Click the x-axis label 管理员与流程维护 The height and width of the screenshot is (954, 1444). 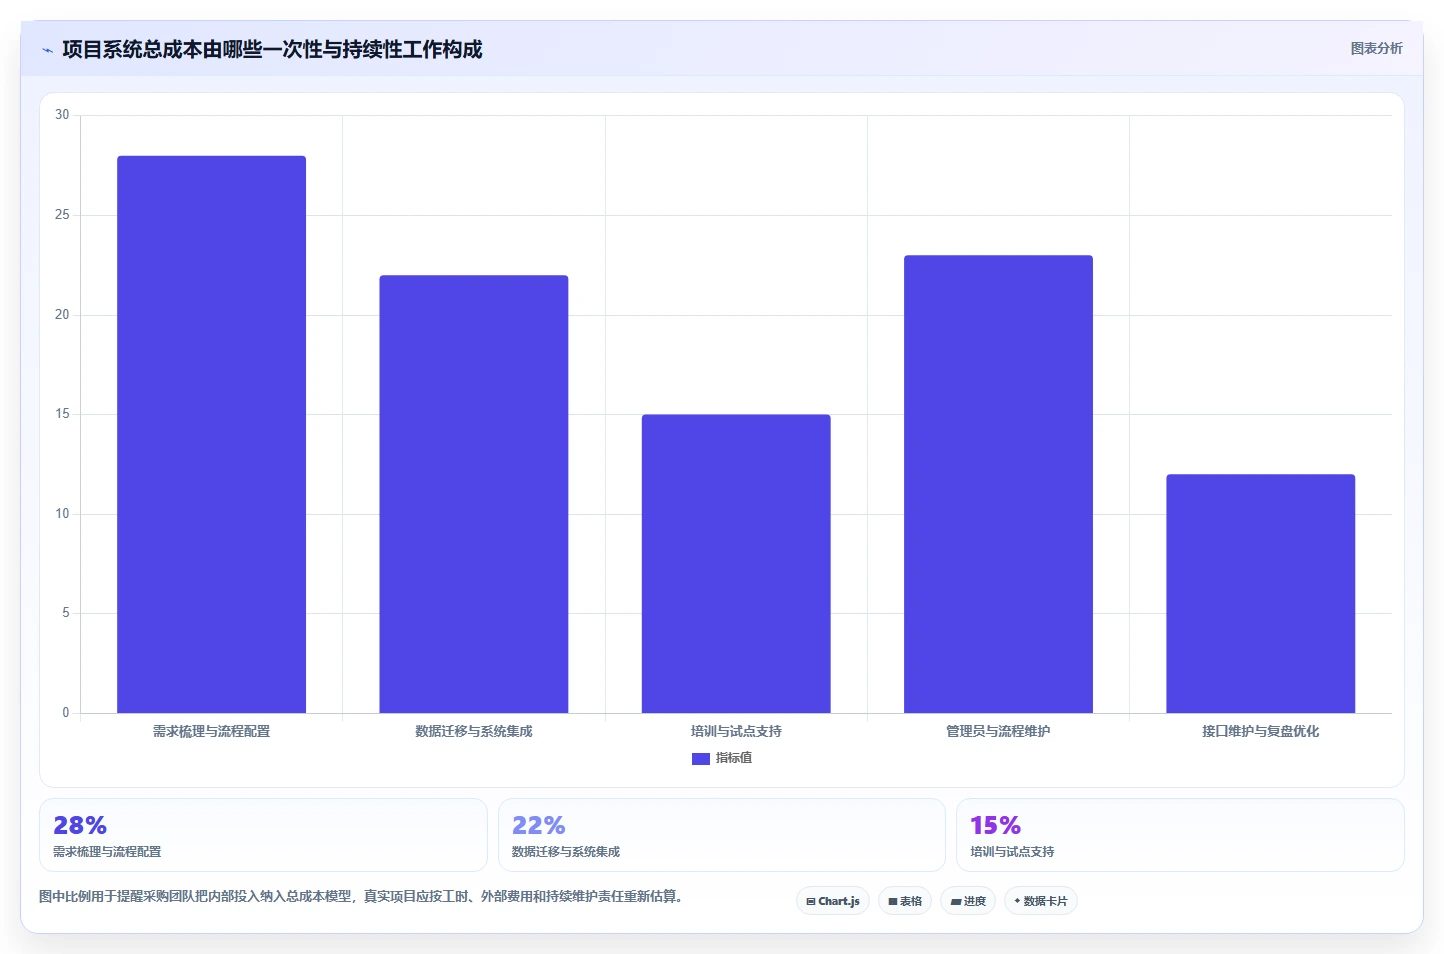click(x=998, y=732)
